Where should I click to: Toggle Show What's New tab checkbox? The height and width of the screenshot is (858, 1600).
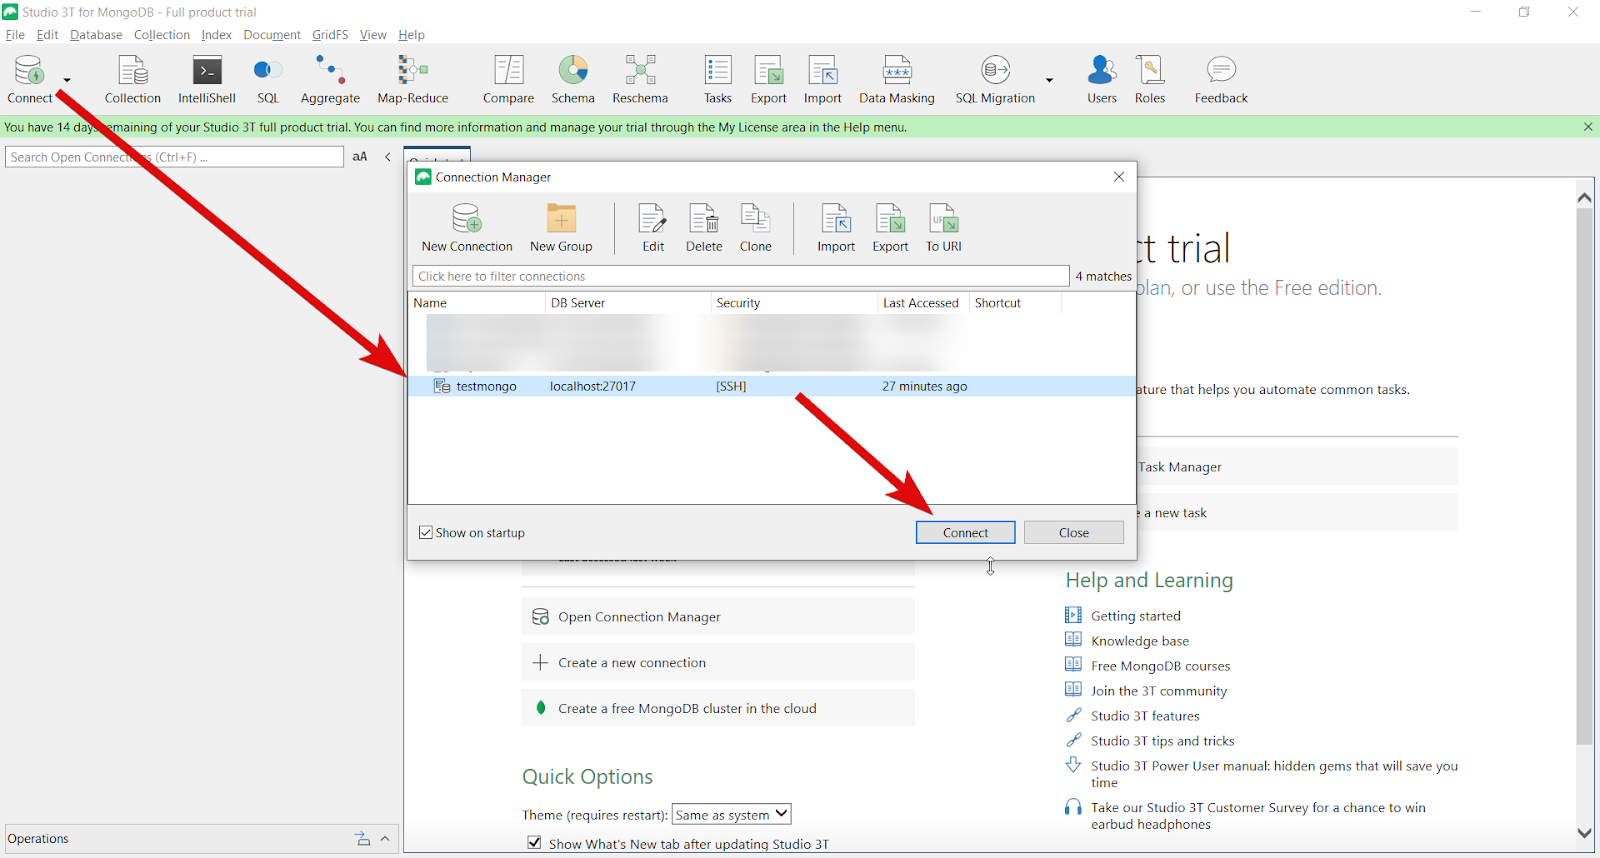tap(534, 843)
